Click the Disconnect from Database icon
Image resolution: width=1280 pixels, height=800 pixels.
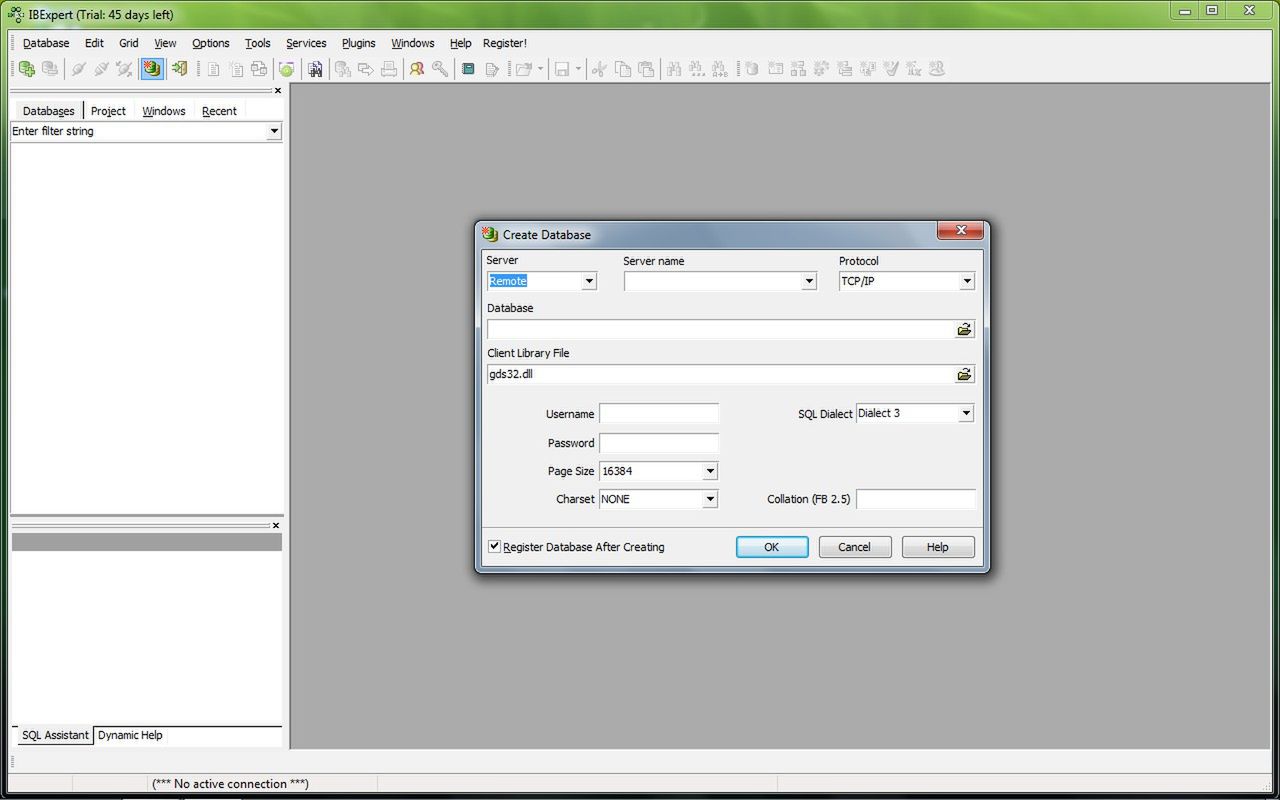101,69
